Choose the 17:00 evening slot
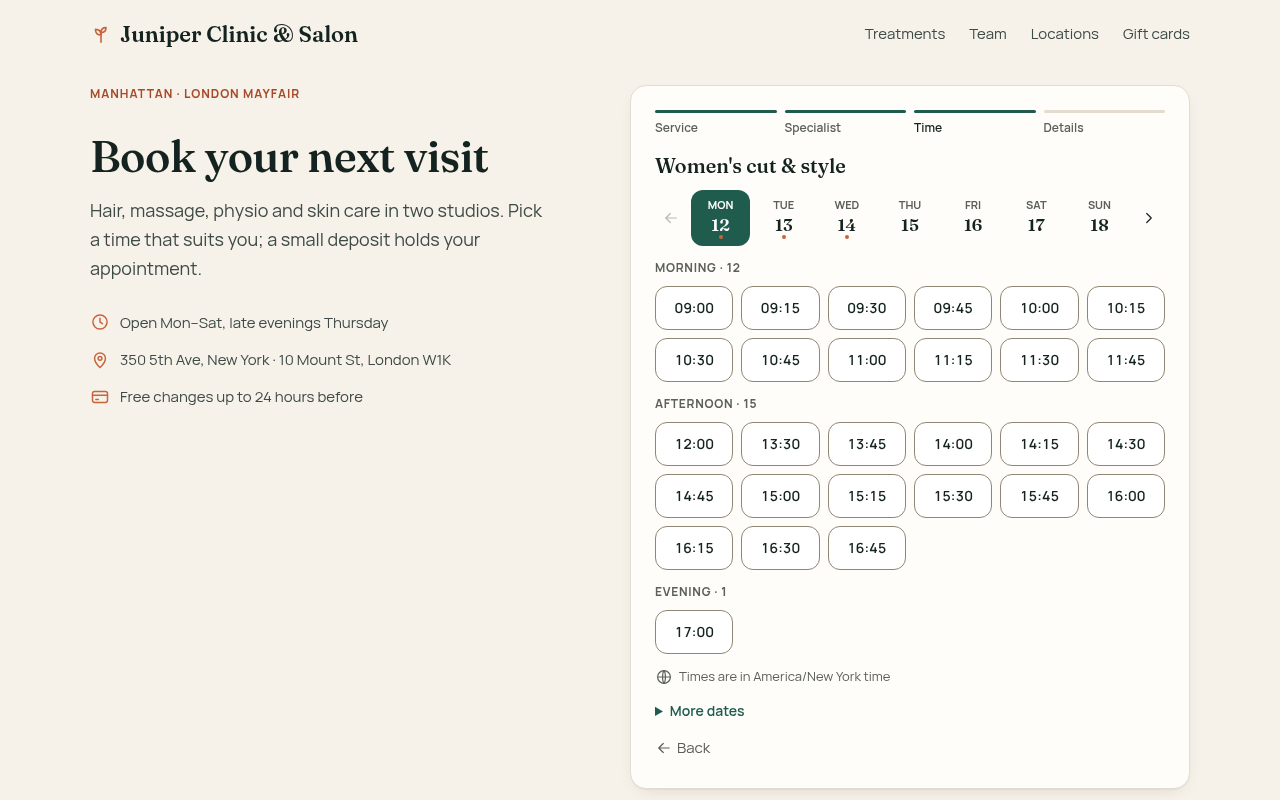This screenshot has height=800, width=1280. pos(694,632)
